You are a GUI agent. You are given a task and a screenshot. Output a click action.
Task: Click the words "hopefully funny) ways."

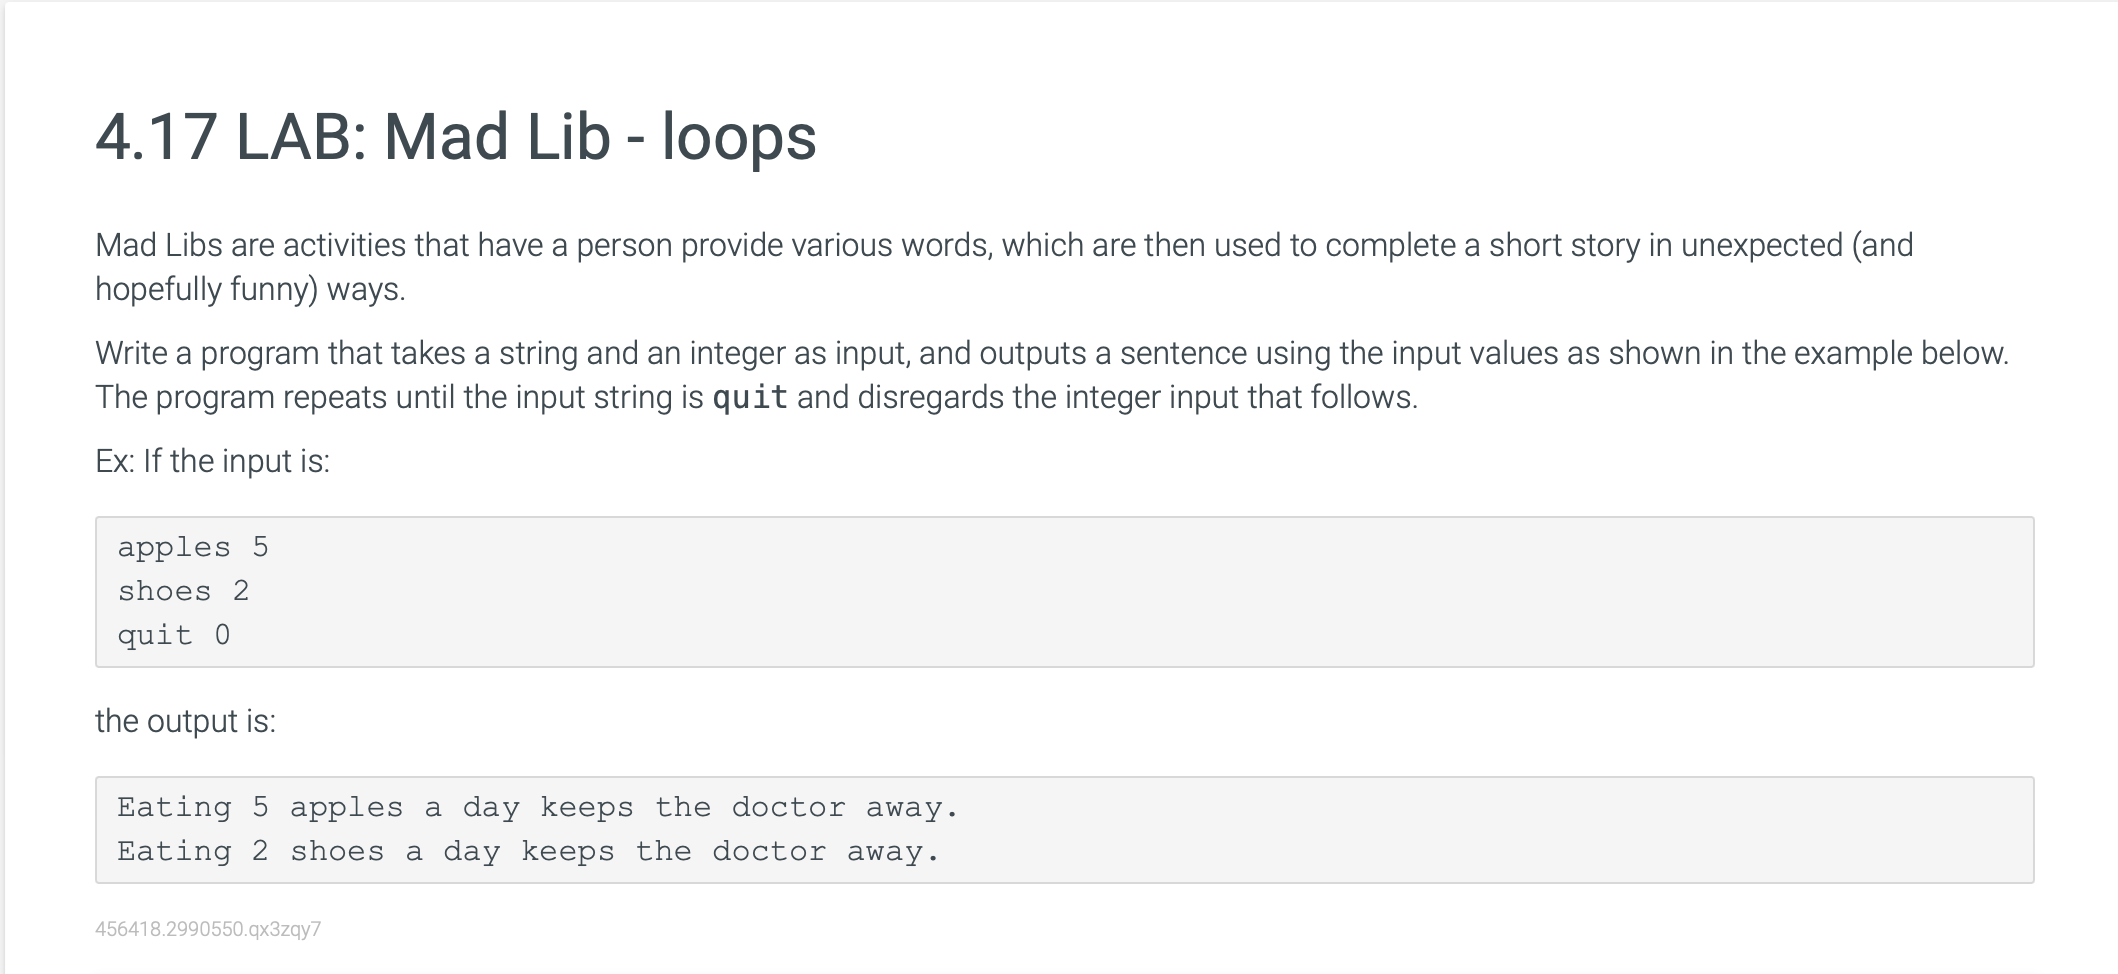[250, 289]
